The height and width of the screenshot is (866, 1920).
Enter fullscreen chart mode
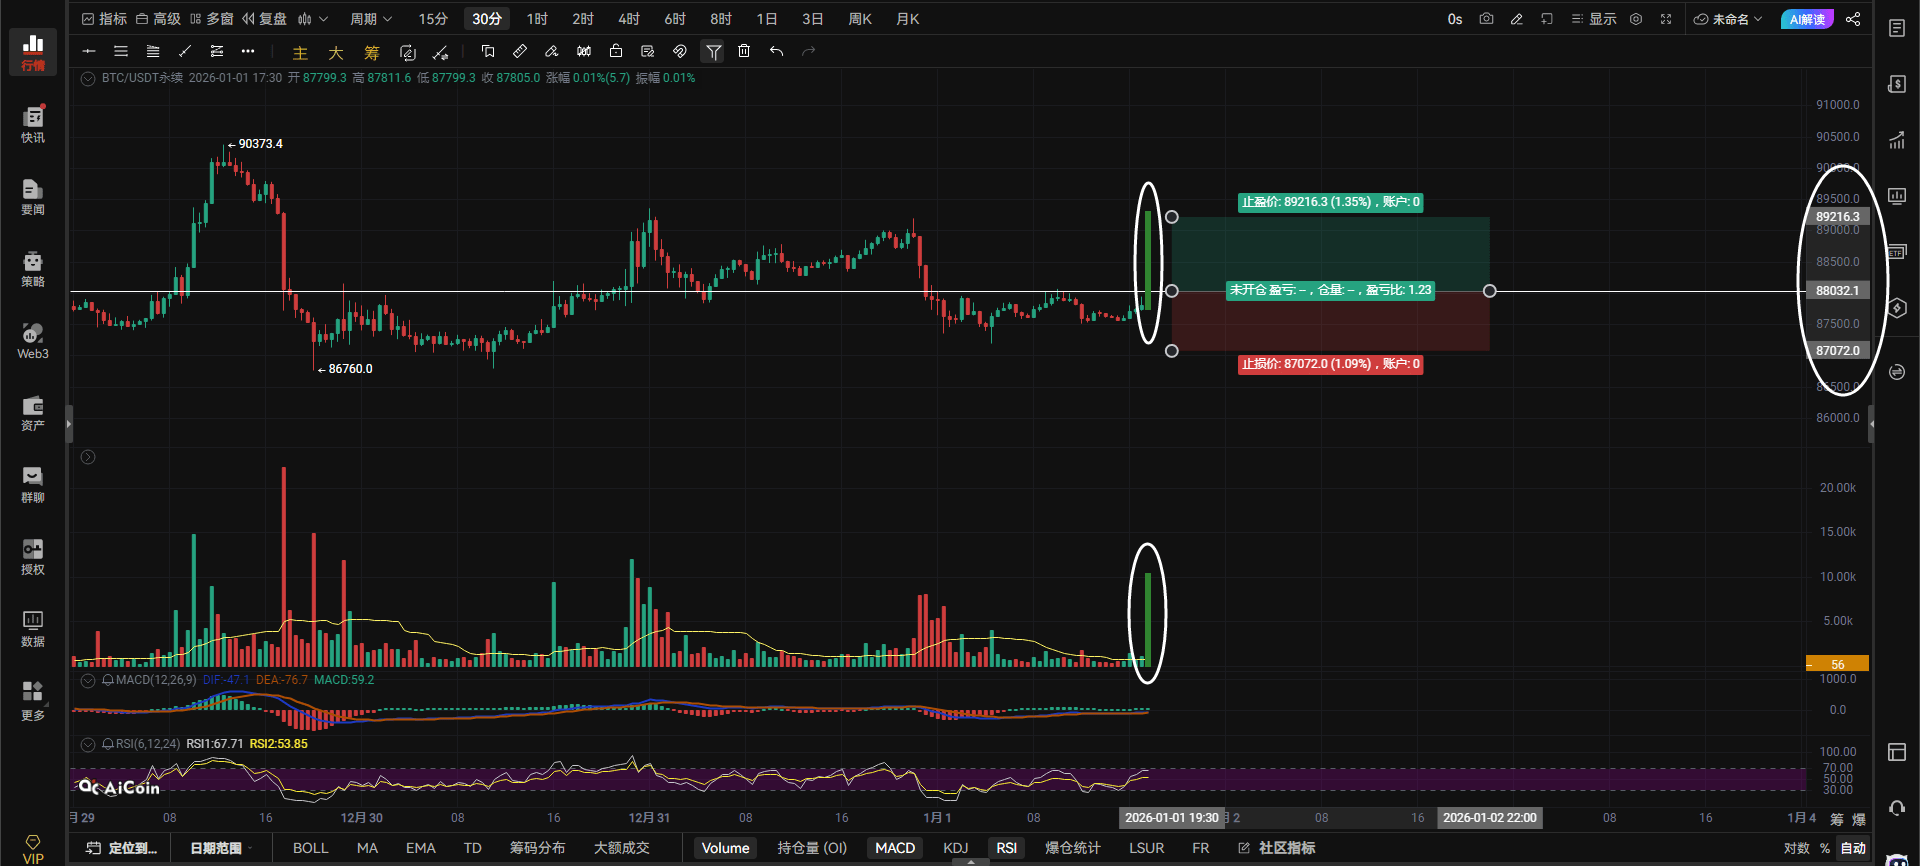coord(1666,19)
